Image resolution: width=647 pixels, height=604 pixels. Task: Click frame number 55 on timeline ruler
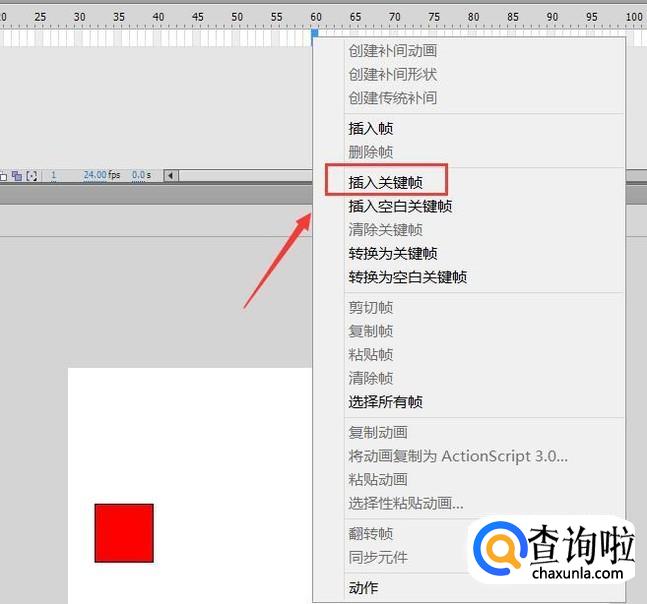pyautogui.click(x=276, y=17)
